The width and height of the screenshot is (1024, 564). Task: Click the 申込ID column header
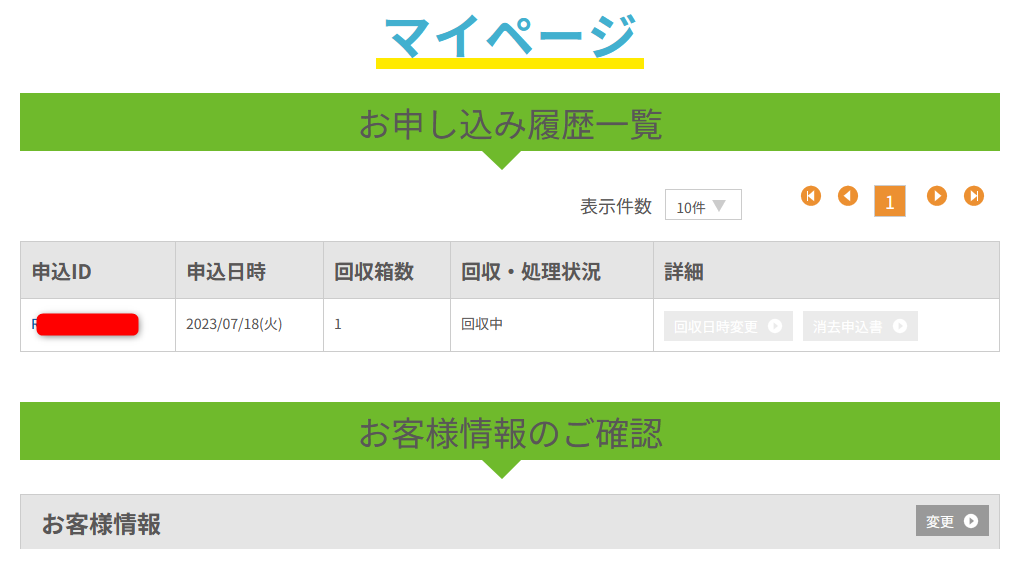(62, 271)
